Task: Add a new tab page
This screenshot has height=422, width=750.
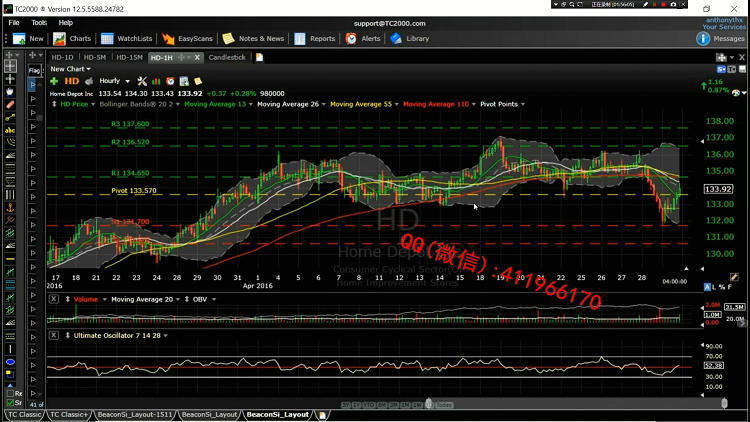Action: [259, 57]
